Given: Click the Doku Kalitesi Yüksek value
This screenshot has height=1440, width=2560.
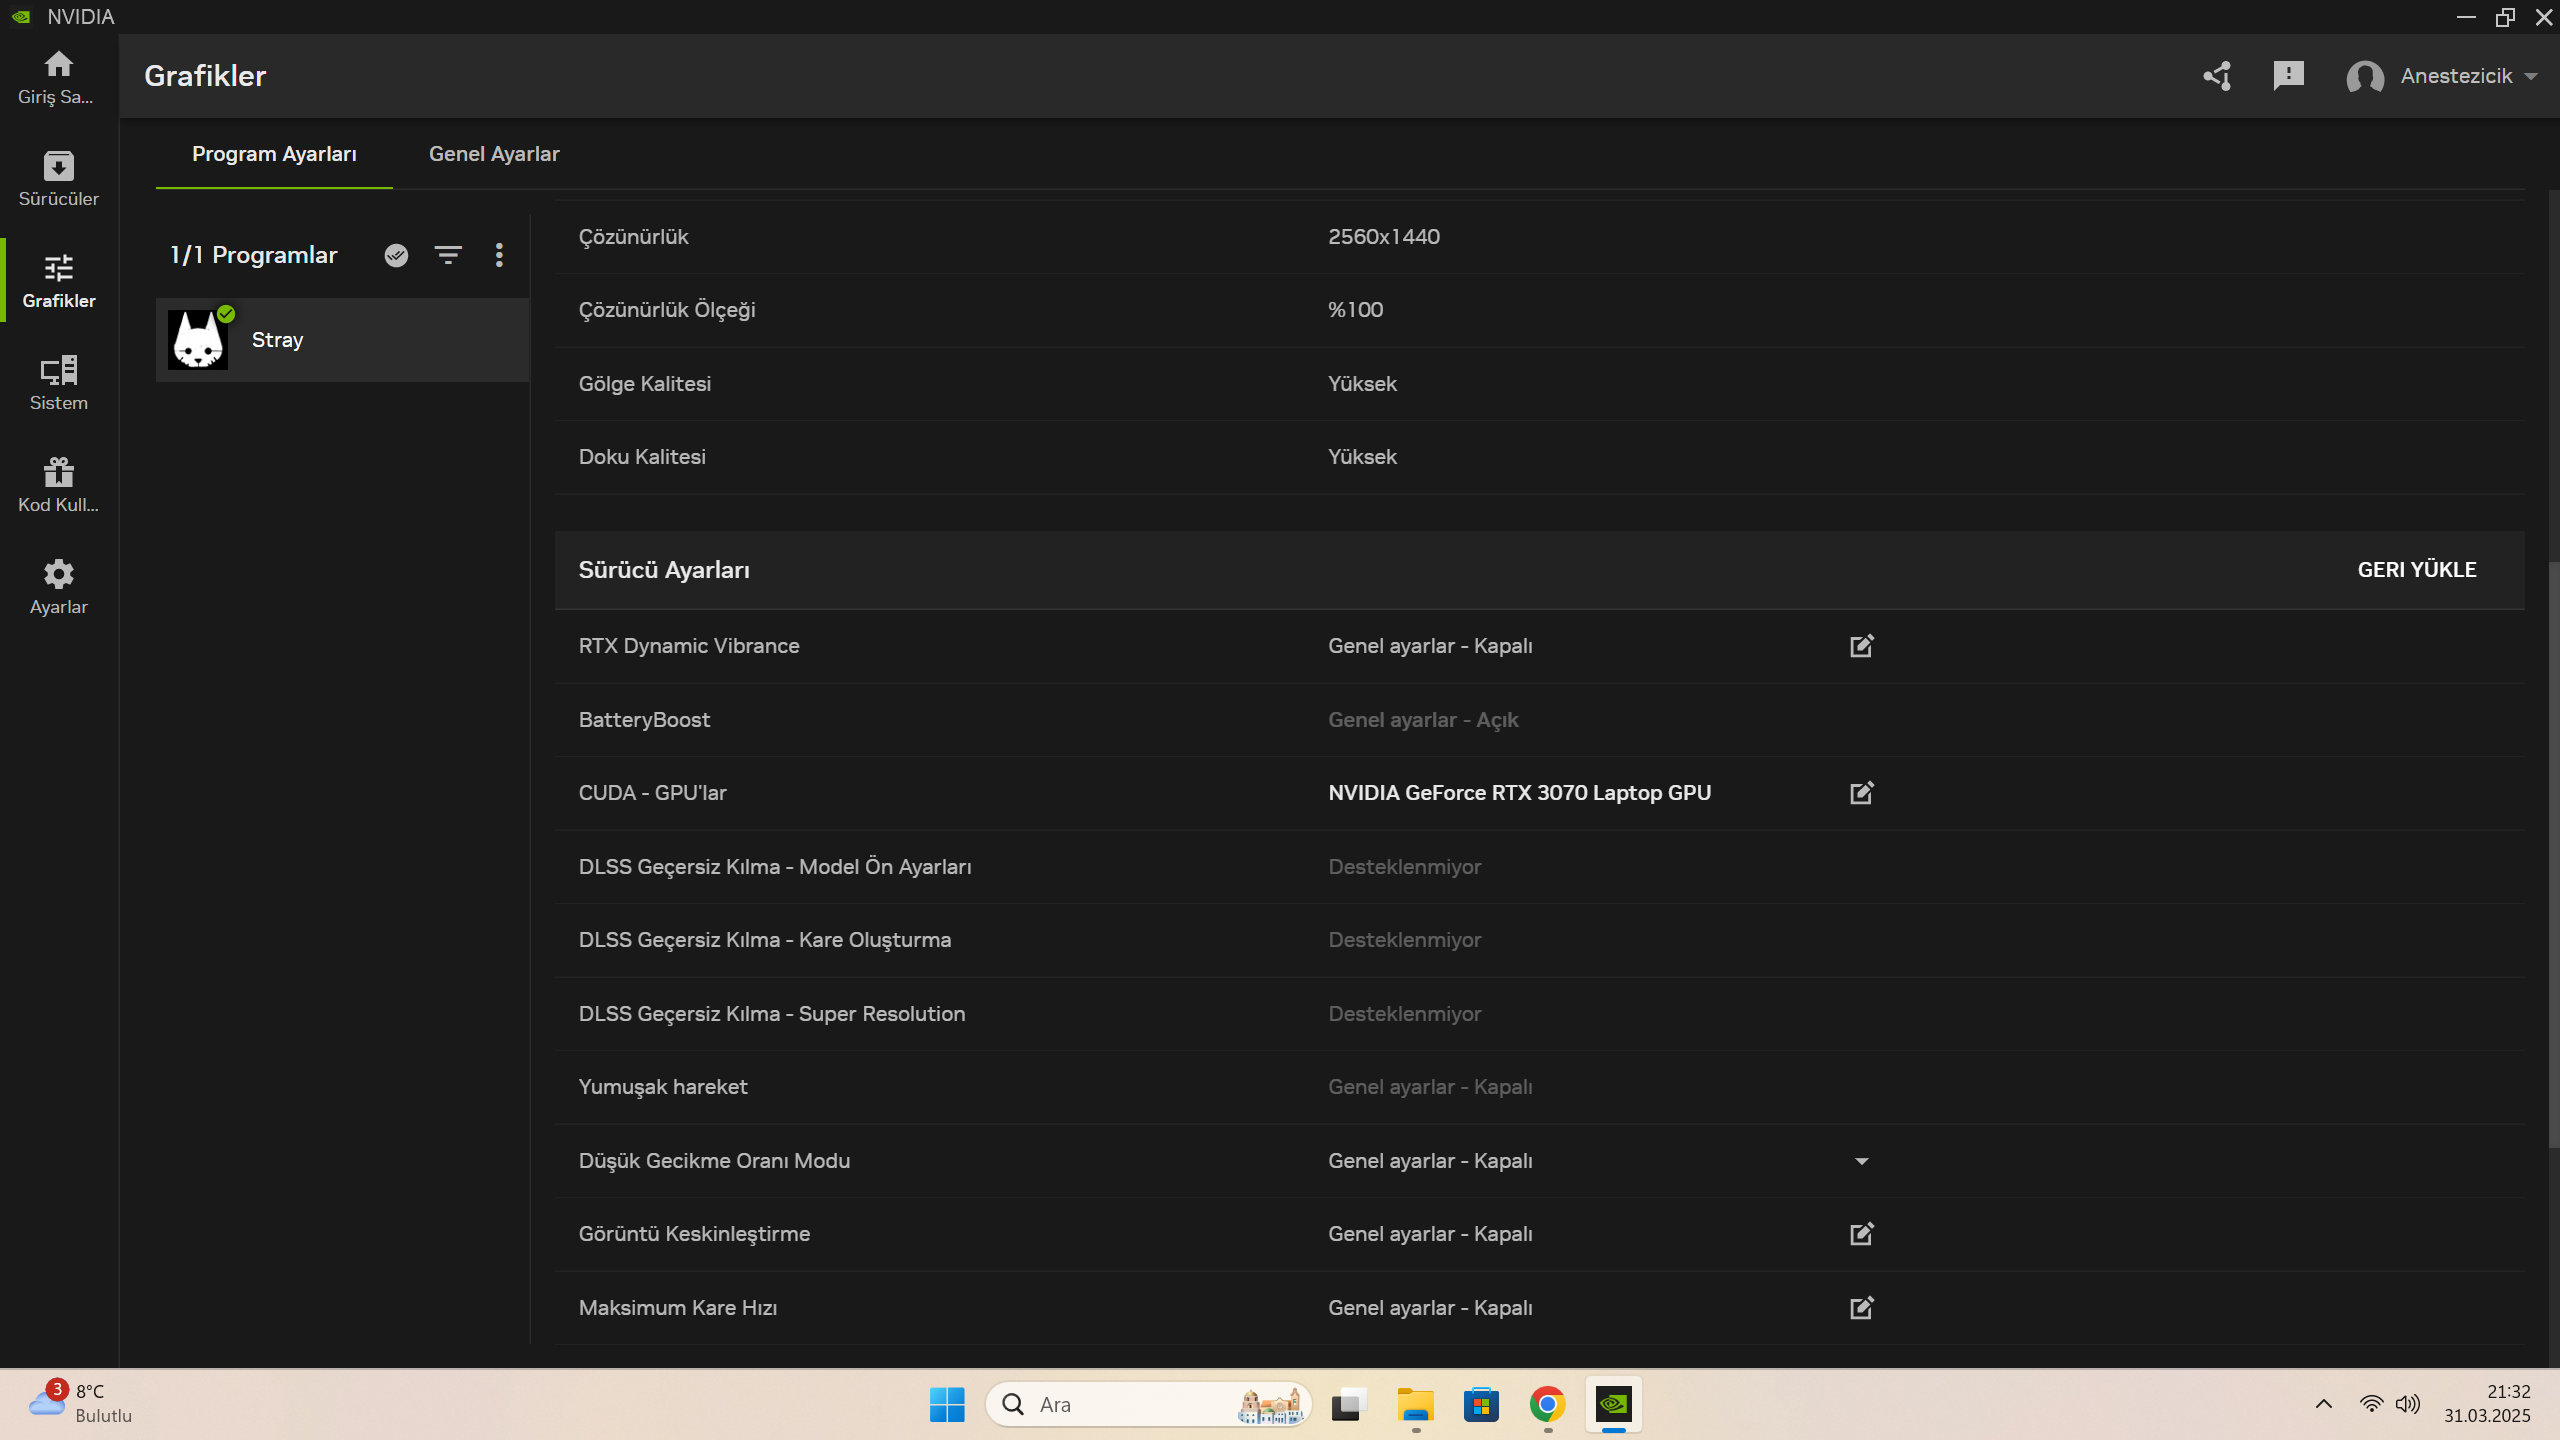Looking at the screenshot, I should coord(1362,457).
